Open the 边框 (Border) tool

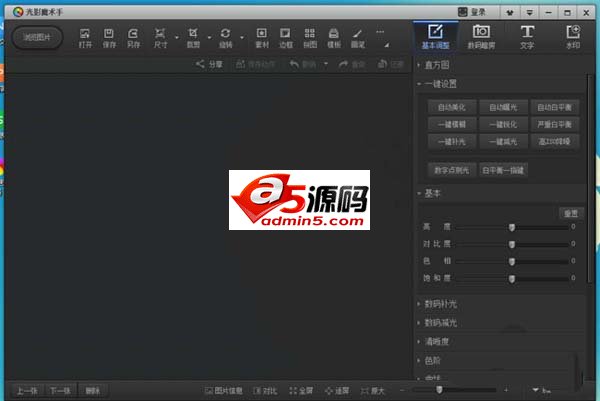(x=286, y=37)
